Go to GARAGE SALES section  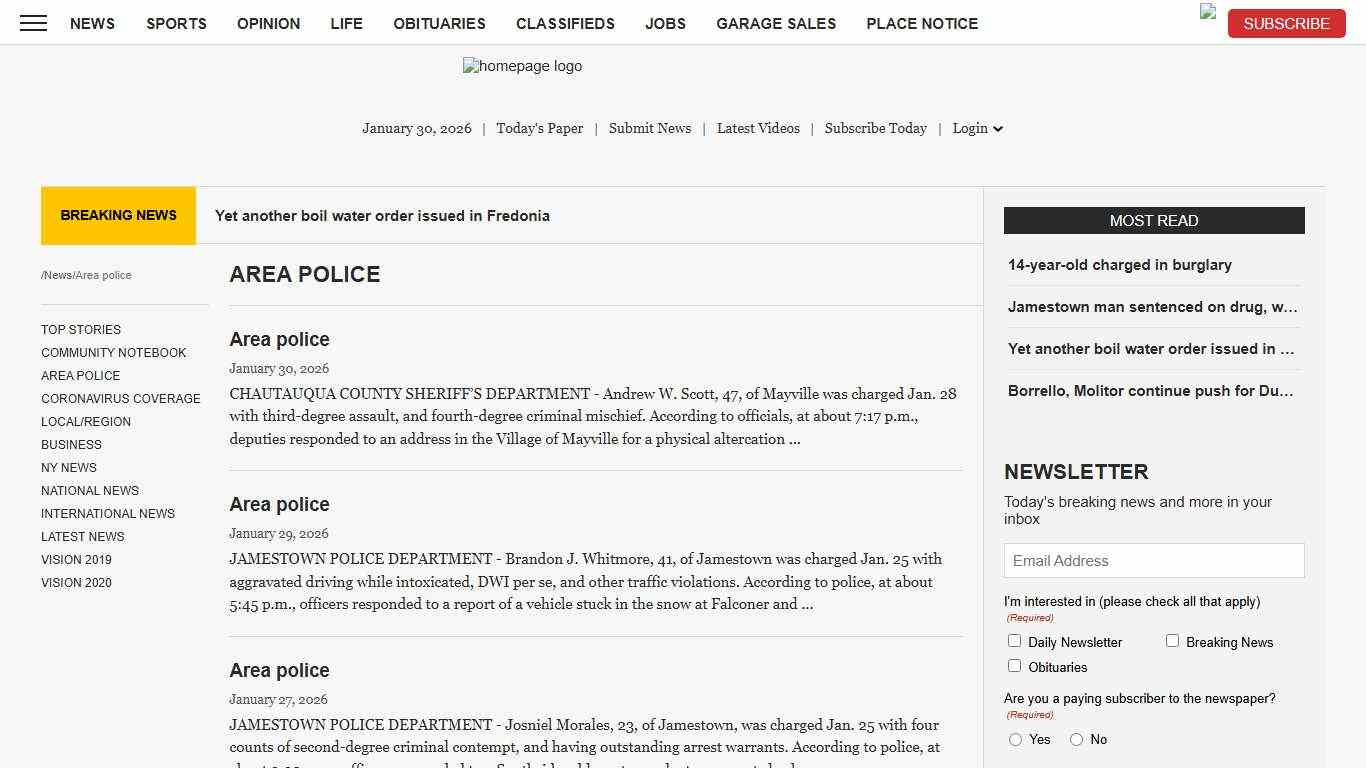coord(776,23)
